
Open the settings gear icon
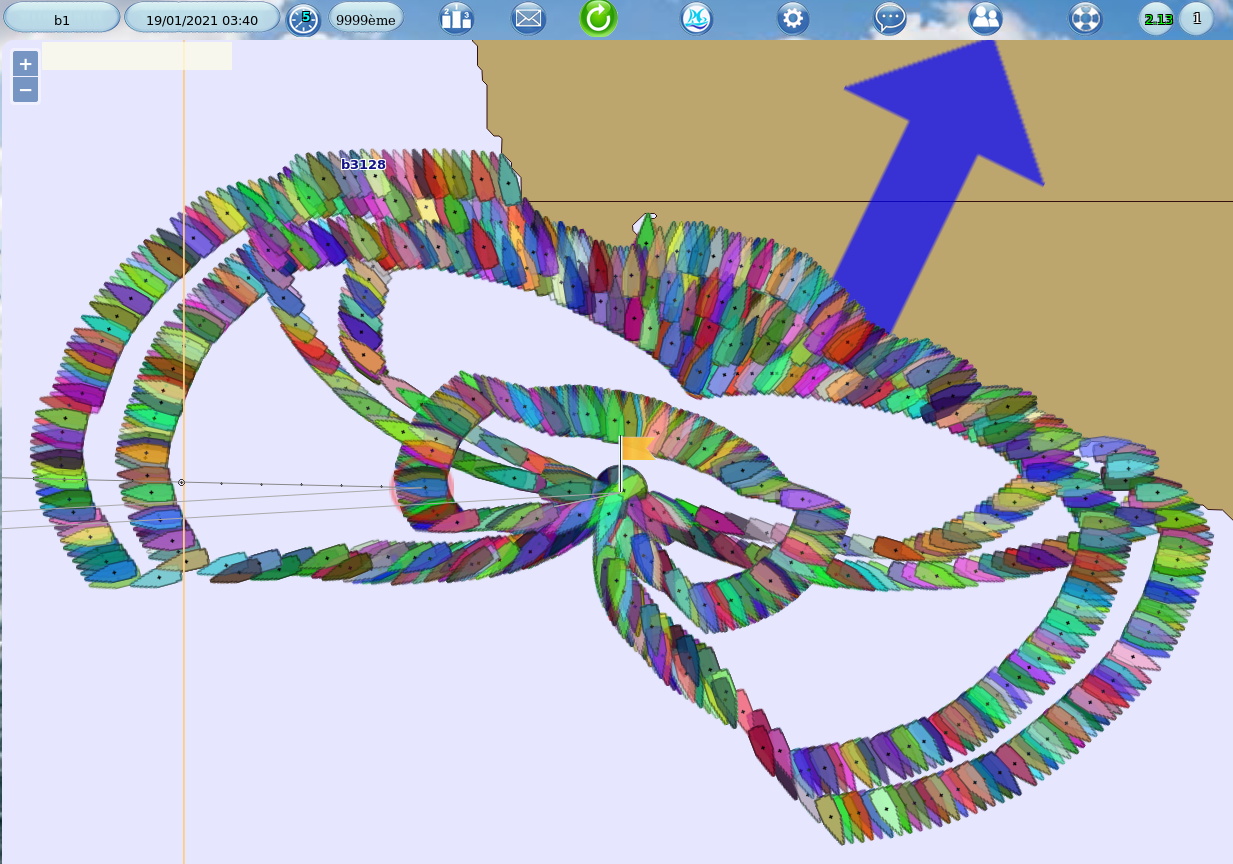click(x=793, y=18)
